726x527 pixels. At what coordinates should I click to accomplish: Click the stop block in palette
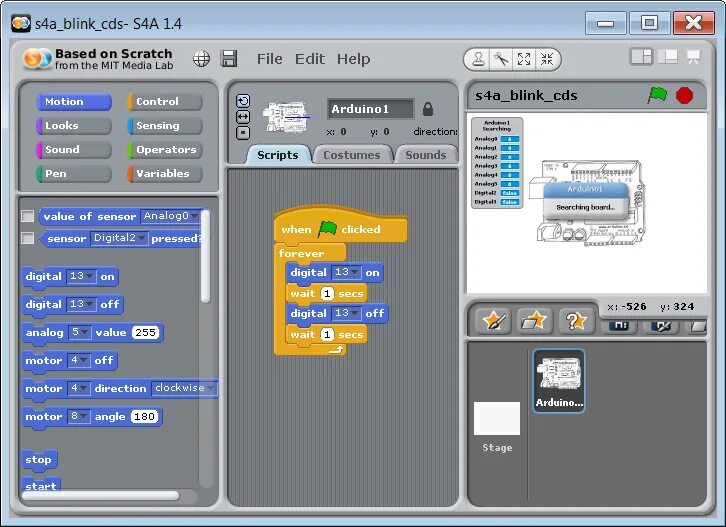(39, 460)
